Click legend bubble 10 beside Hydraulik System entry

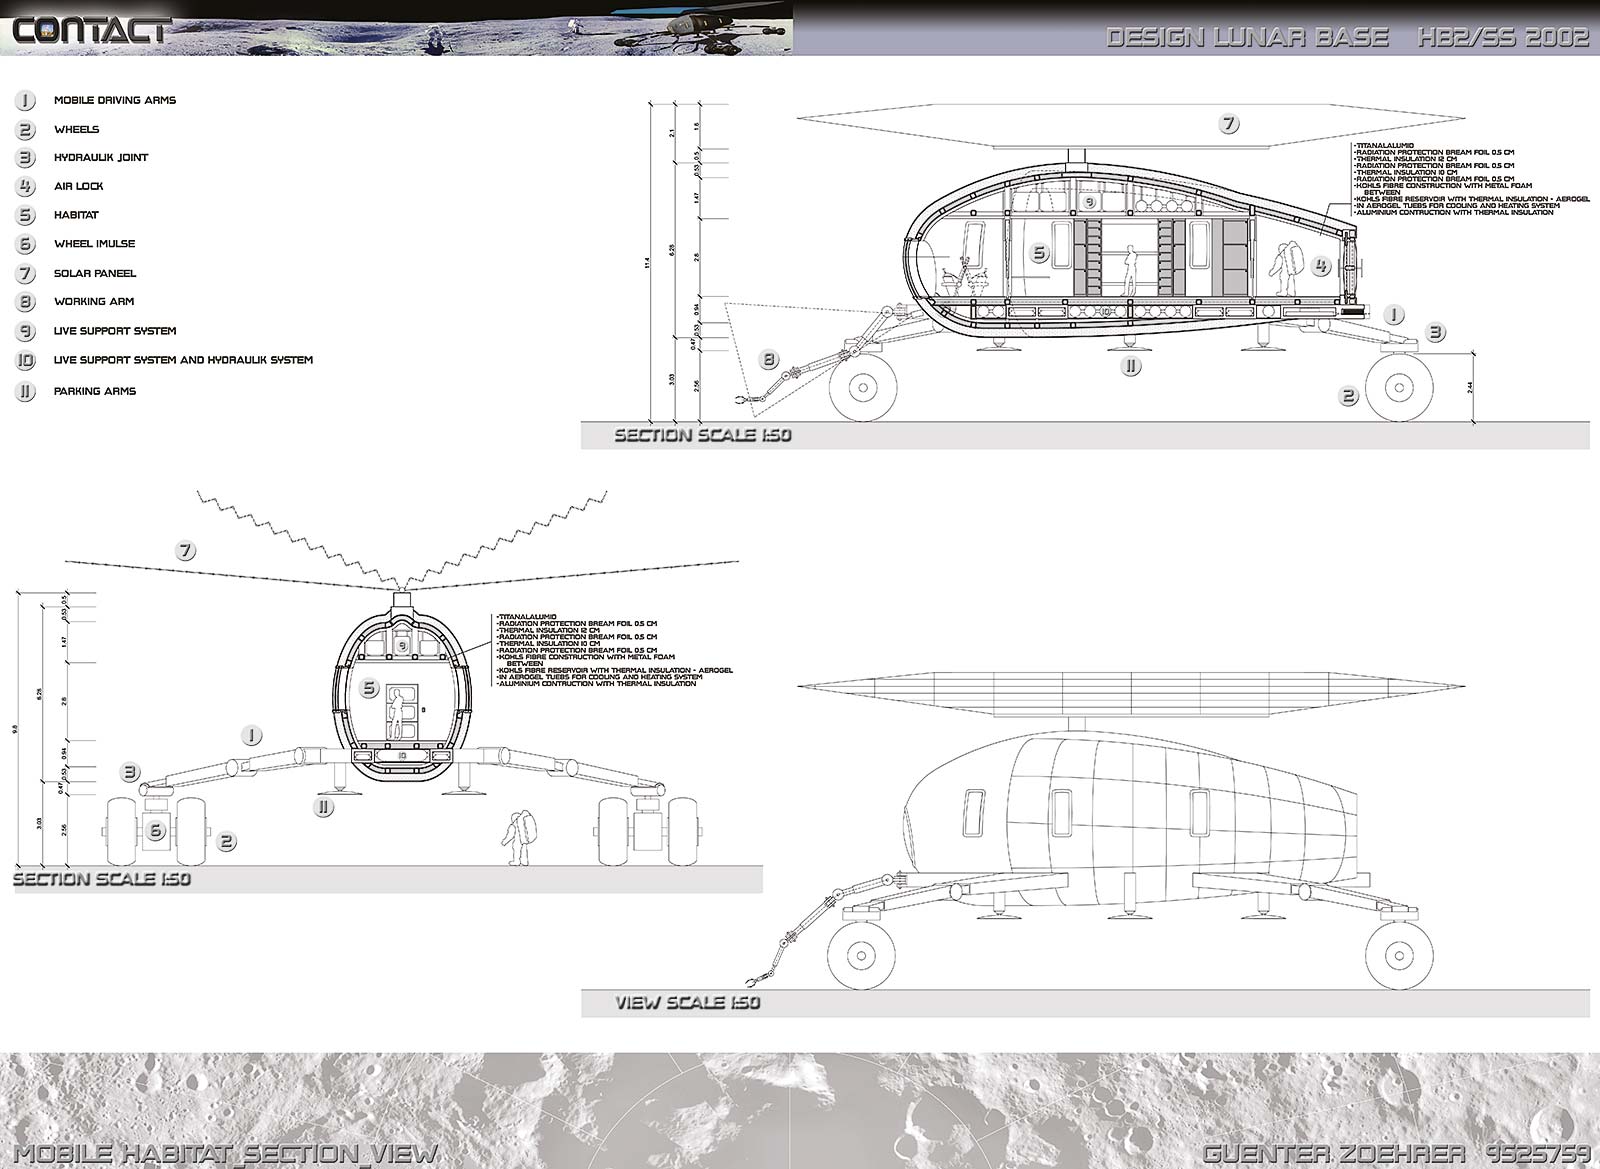pyautogui.click(x=25, y=361)
